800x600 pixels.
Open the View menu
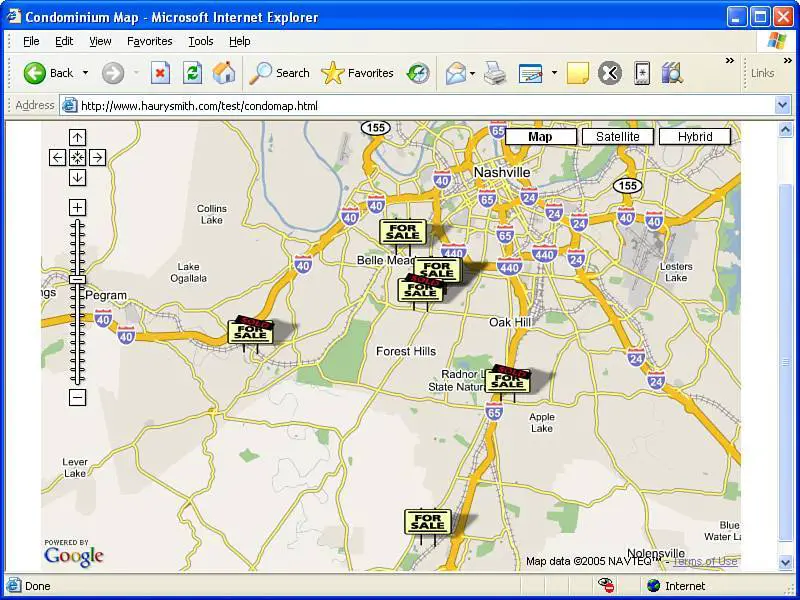click(100, 41)
